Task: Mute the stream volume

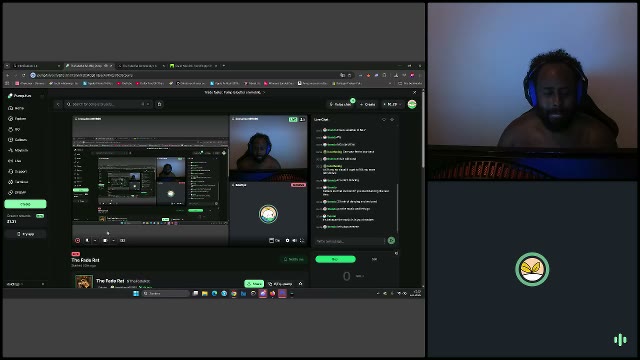Action: pyautogui.click(x=294, y=241)
